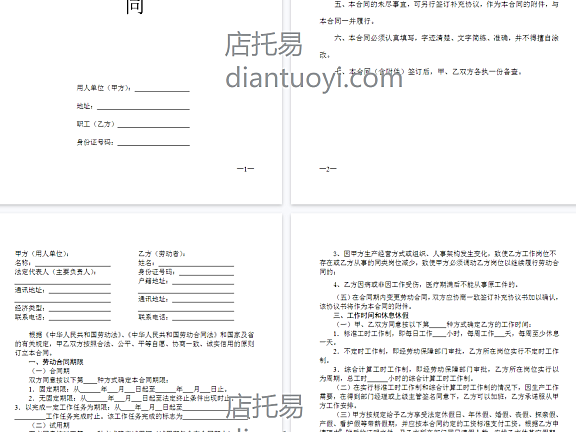Click the blank line after "名称"

(x=73, y=265)
